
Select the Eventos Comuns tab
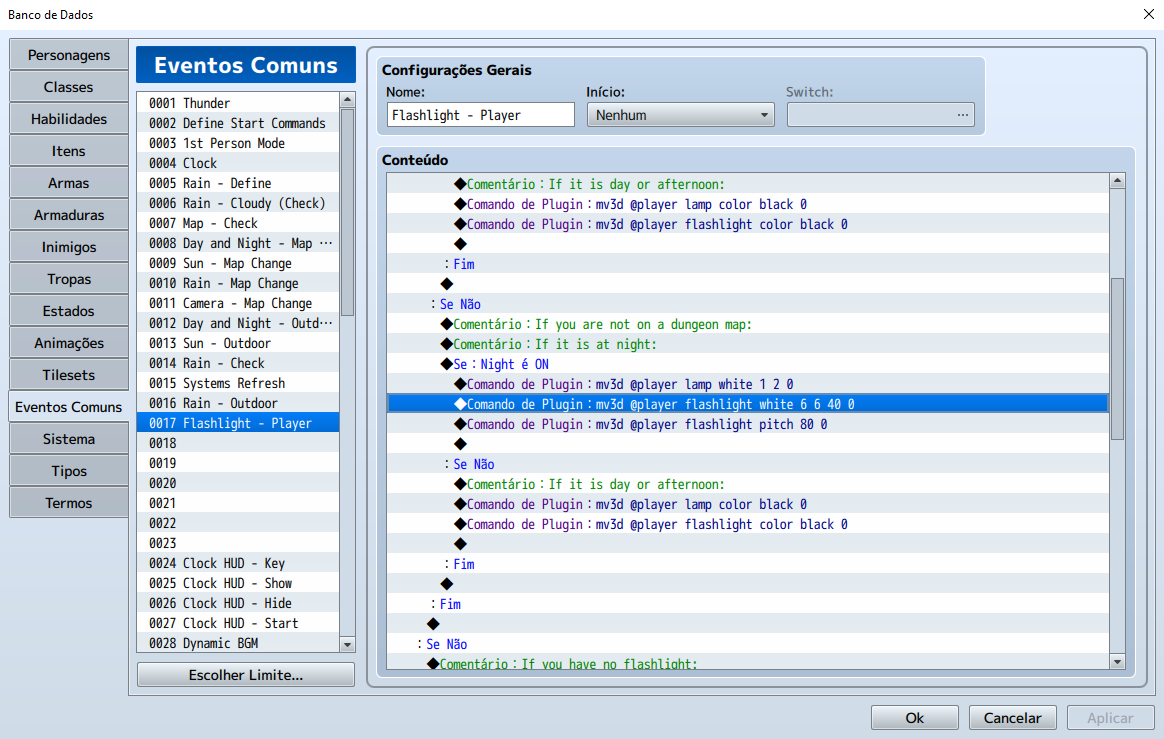tap(68, 406)
